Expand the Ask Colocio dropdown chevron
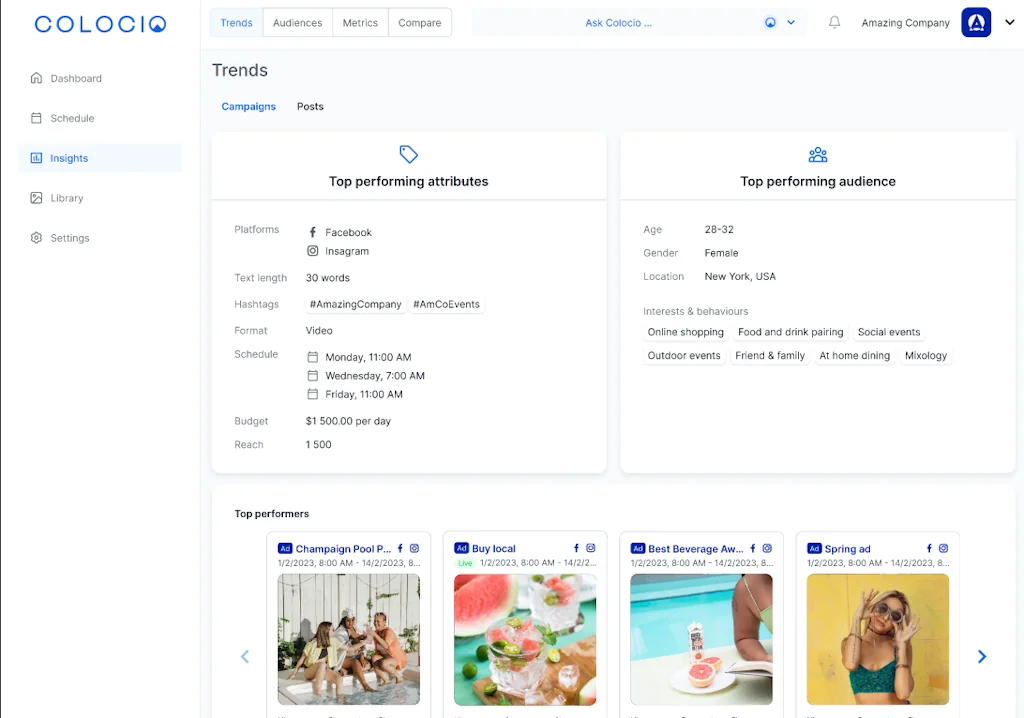The image size is (1024, 718). pos(791,23)
